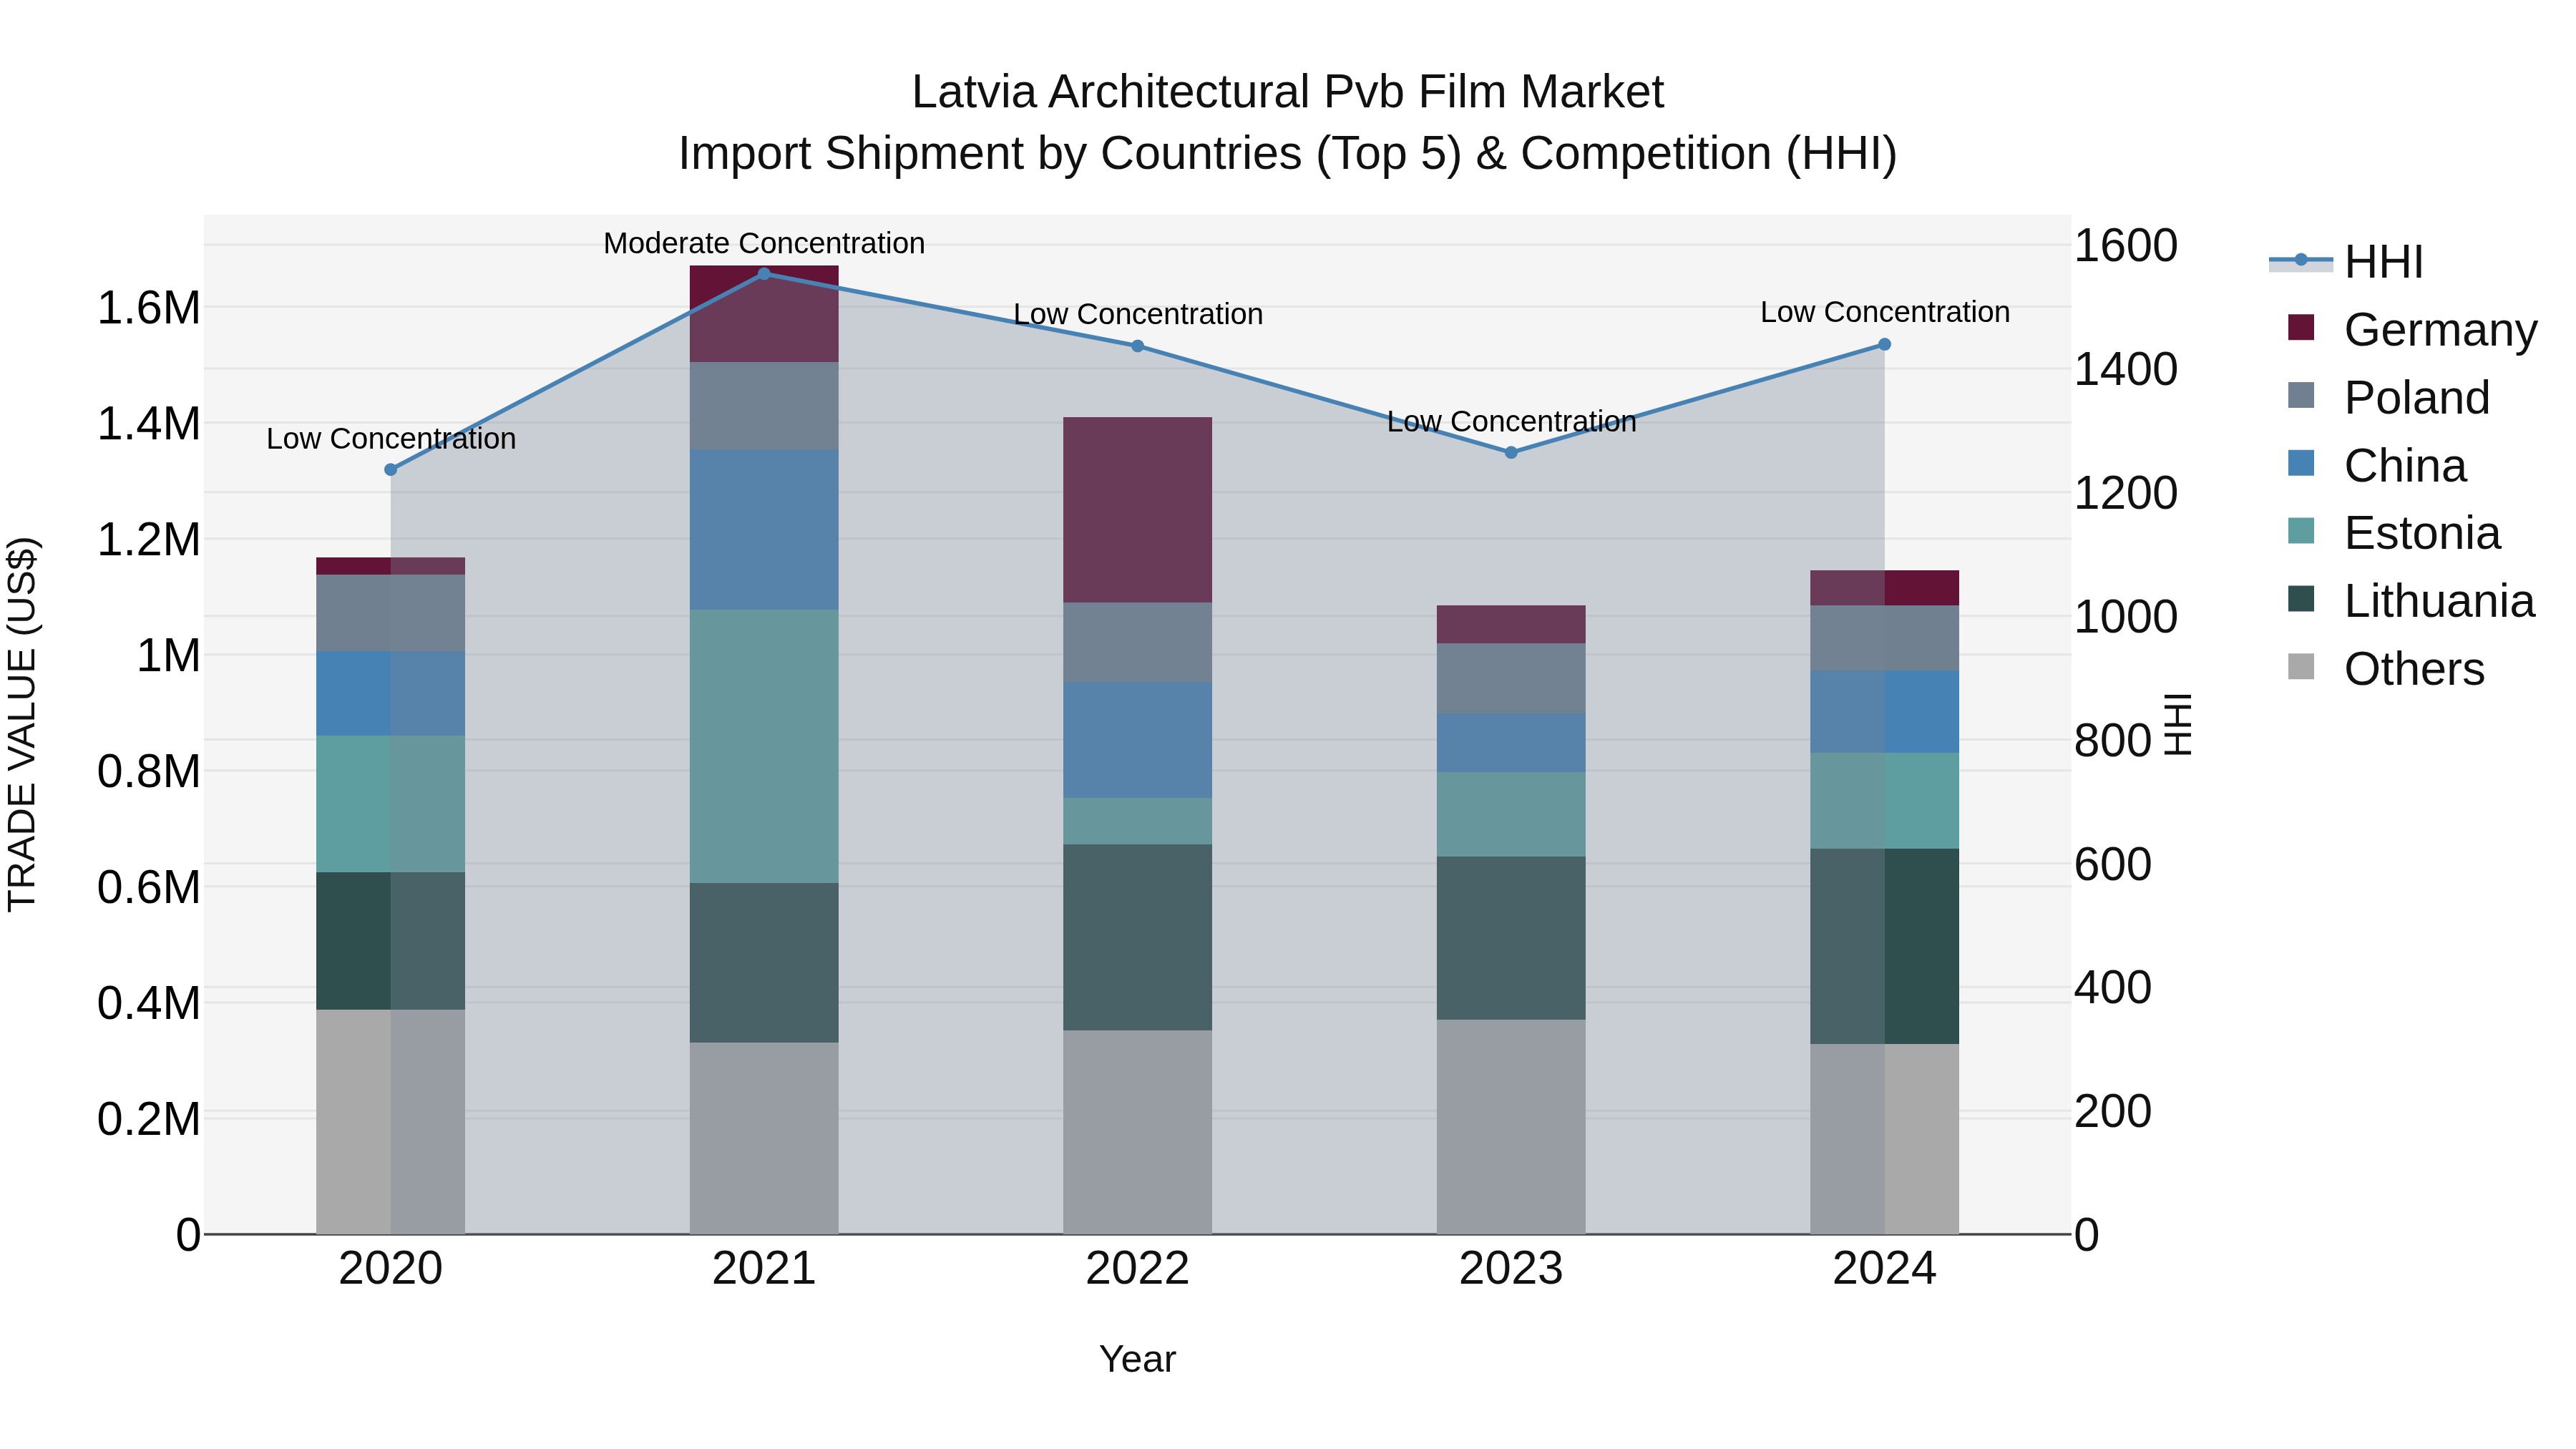
Task: Click the 2021 Others bar segment
Action: click(x=764, y=1138)
